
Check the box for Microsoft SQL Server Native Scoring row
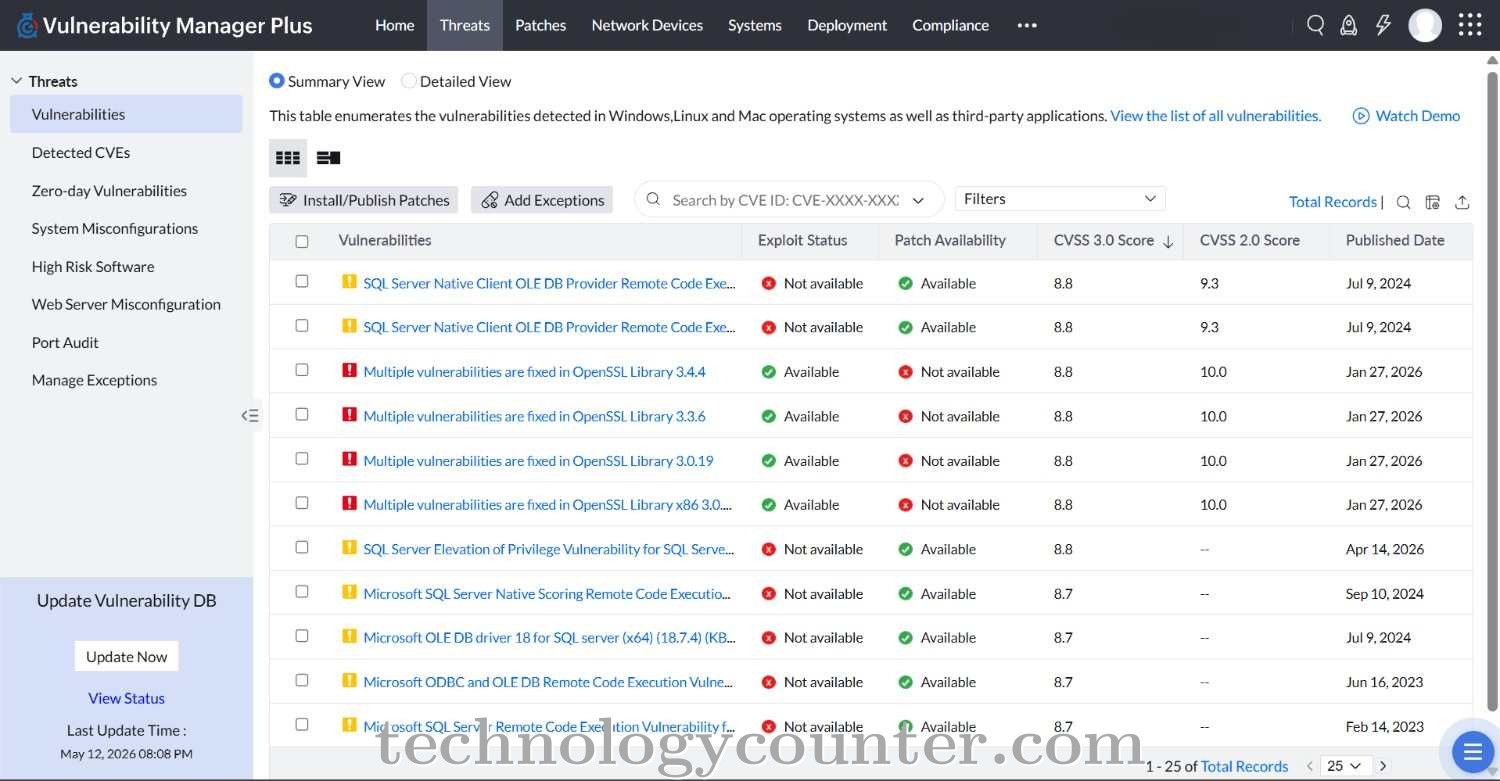tap(302, 591)
